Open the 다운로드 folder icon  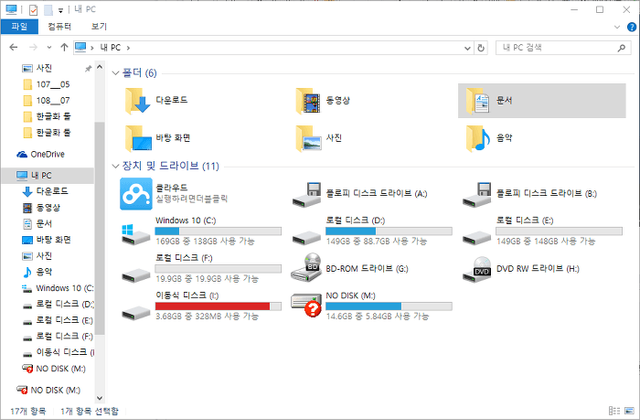pyautogui.click(x=136, y=100)
